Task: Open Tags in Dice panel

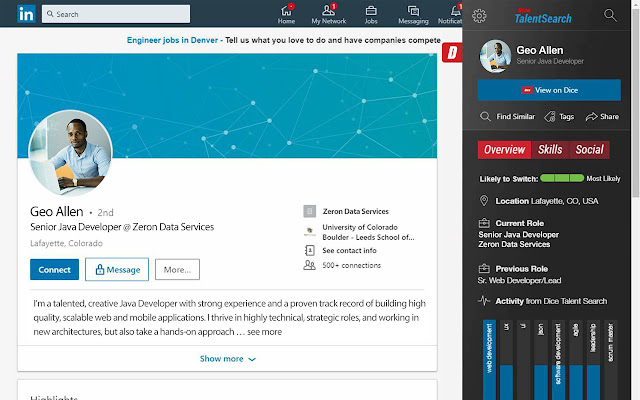Action: [559, 117]
